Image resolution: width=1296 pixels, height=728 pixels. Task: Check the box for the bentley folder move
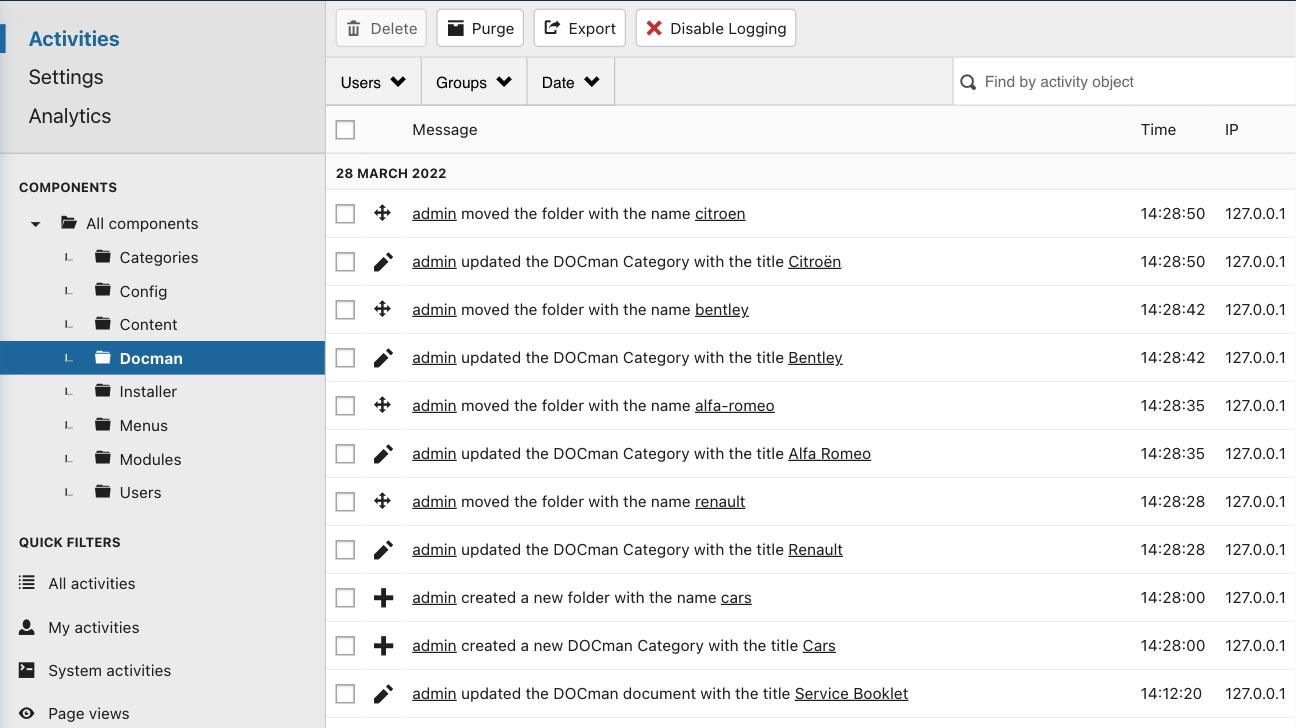345,310
